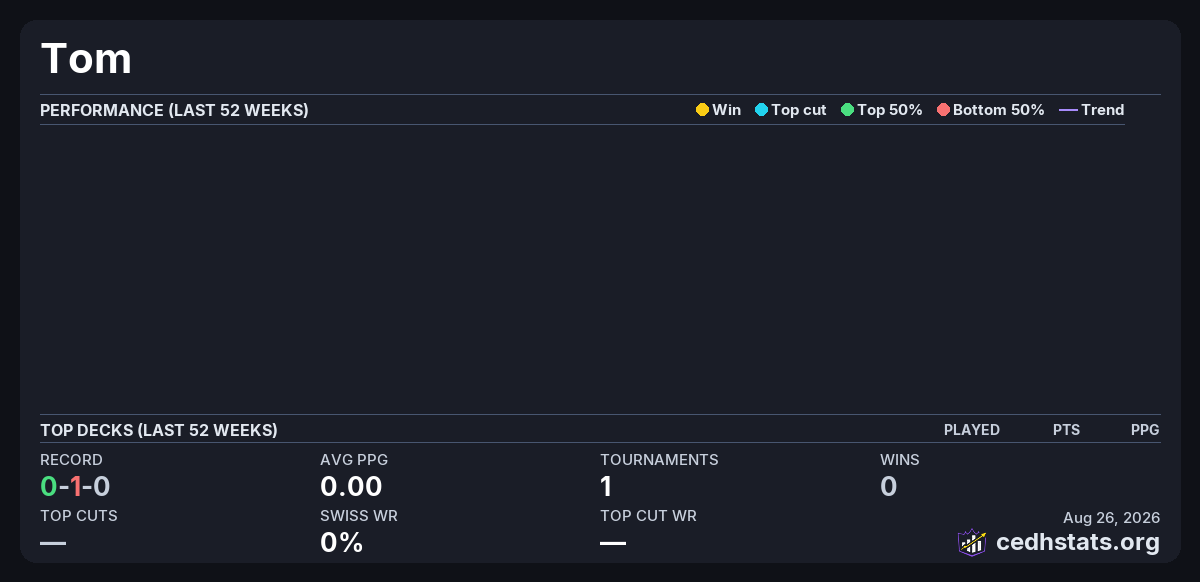Click the 0.00 average PPG value
1200x582 pixels.
[351, 487]
